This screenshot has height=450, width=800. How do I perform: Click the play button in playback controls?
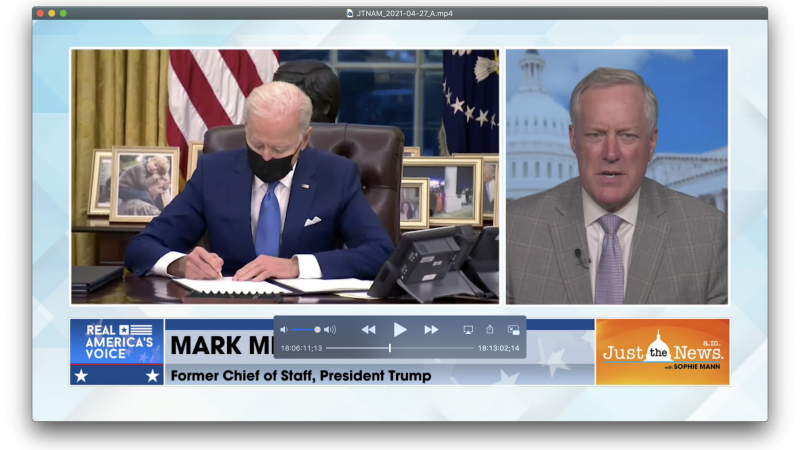[x=400, y=330]
